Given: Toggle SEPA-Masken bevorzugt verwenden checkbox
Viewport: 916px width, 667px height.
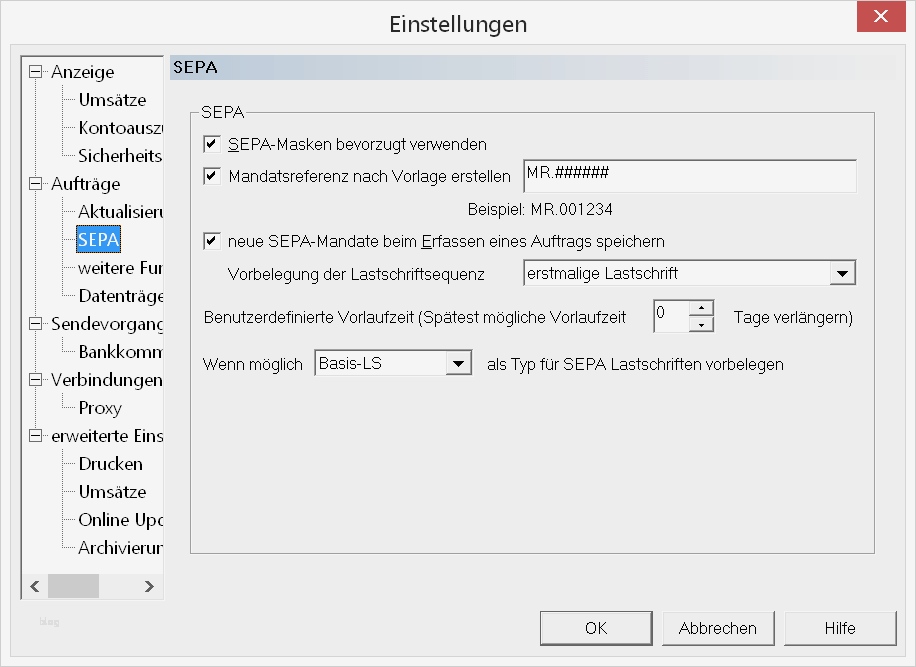Looking at the screenshot, I should tap(211, 145).
